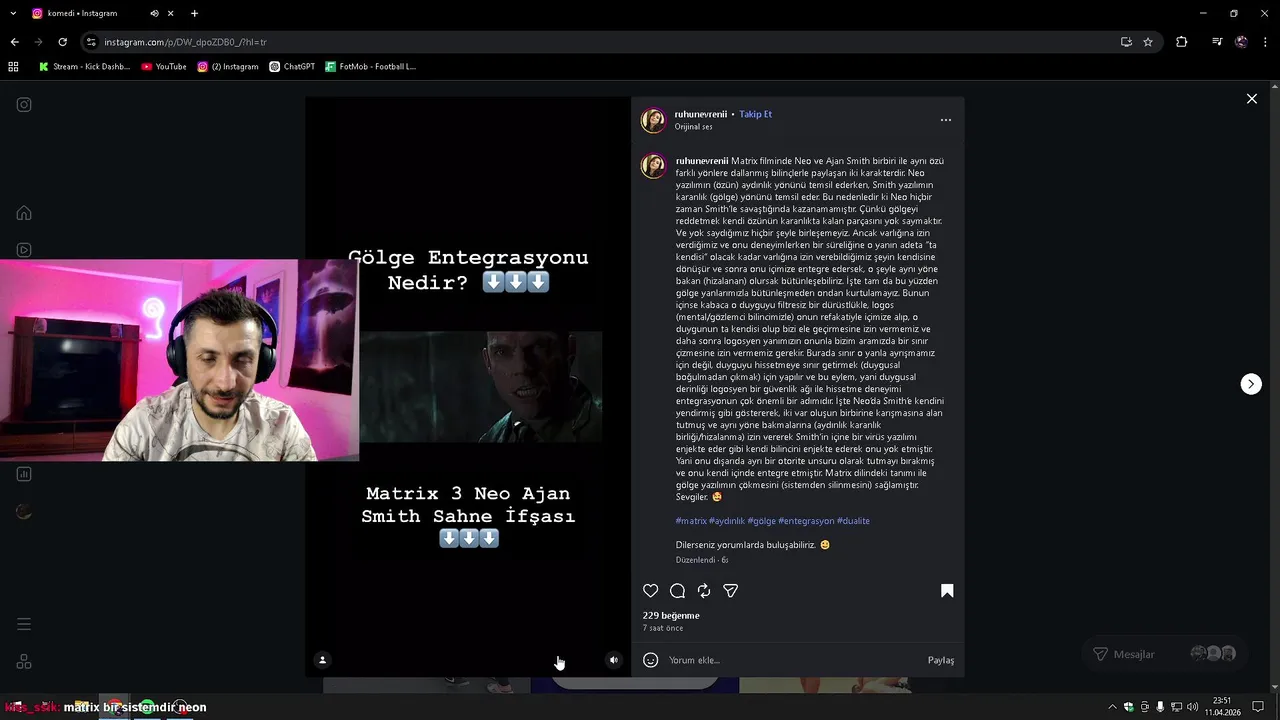Image resolution: width=1280 pixels, height=720 pixels.
Task: Open comments via speech bubble icon
Action: pos(677,591)
